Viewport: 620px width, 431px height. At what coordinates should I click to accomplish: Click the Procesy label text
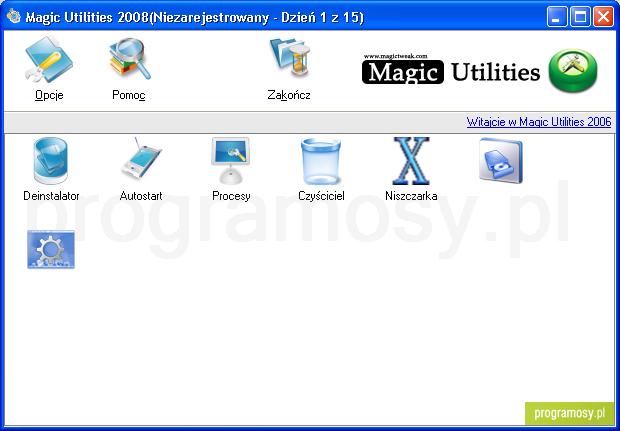(x=231, y=196)
